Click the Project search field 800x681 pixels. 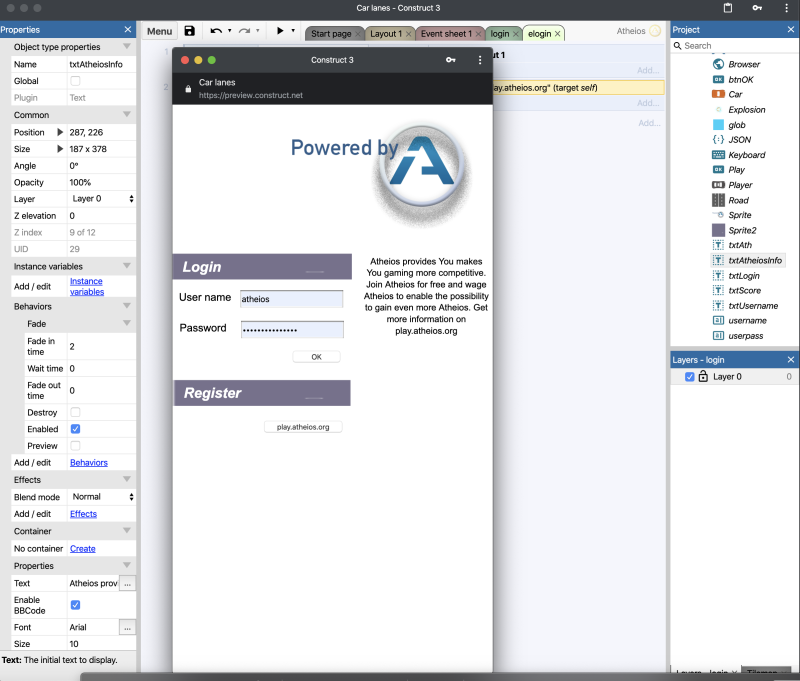coord(735,46)
